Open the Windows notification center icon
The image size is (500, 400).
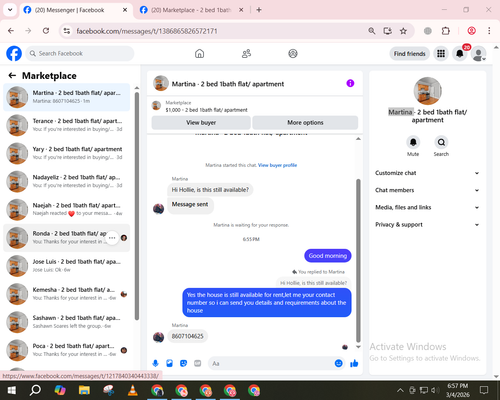tap(484, 390)
